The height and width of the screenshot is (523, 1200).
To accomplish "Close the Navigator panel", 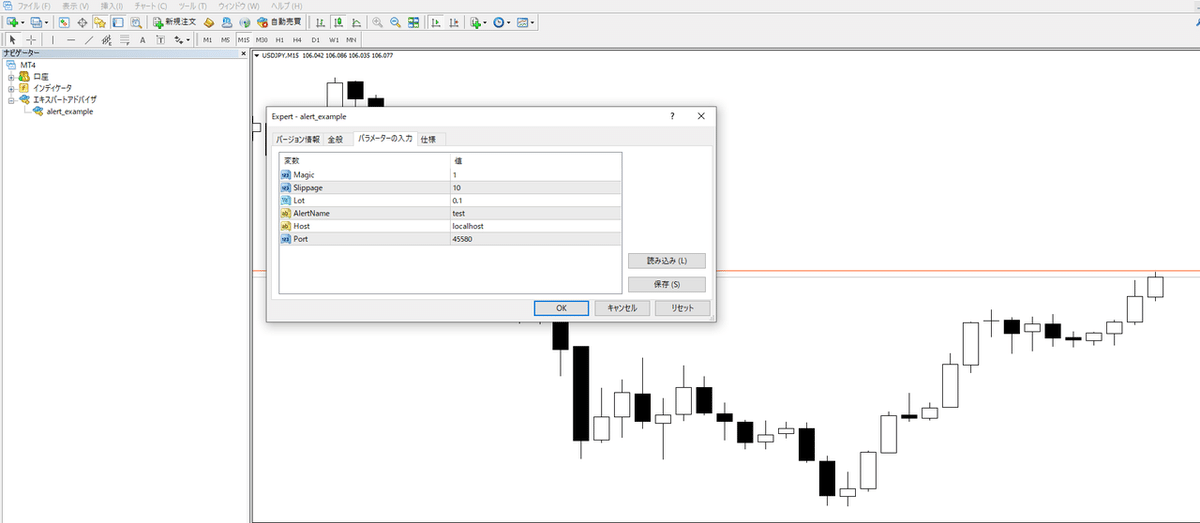I will pyautogui.click(x=242, y=53).
